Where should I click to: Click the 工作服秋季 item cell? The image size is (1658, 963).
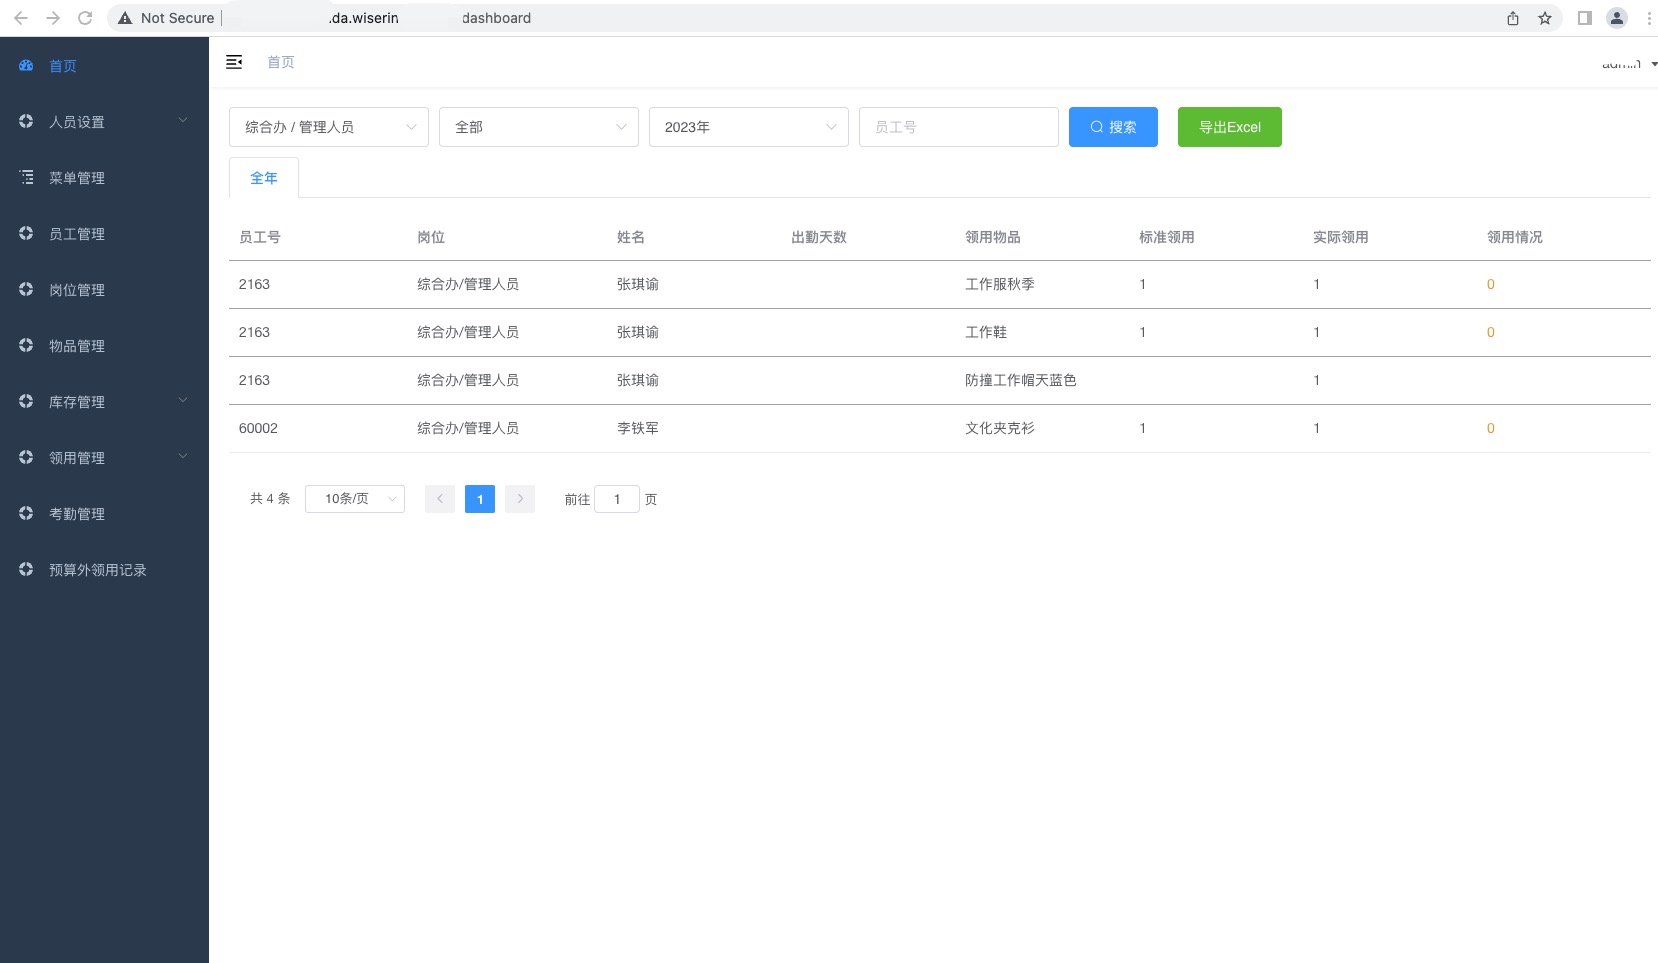[x=1000, y=284]
